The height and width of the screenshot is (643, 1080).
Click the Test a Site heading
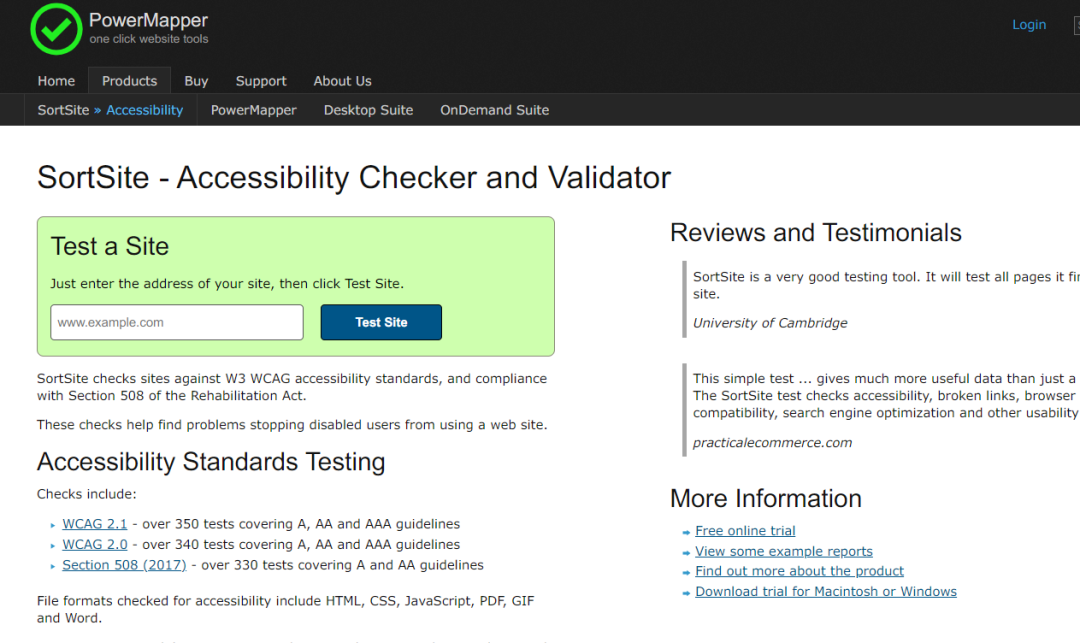pos(110,246)
